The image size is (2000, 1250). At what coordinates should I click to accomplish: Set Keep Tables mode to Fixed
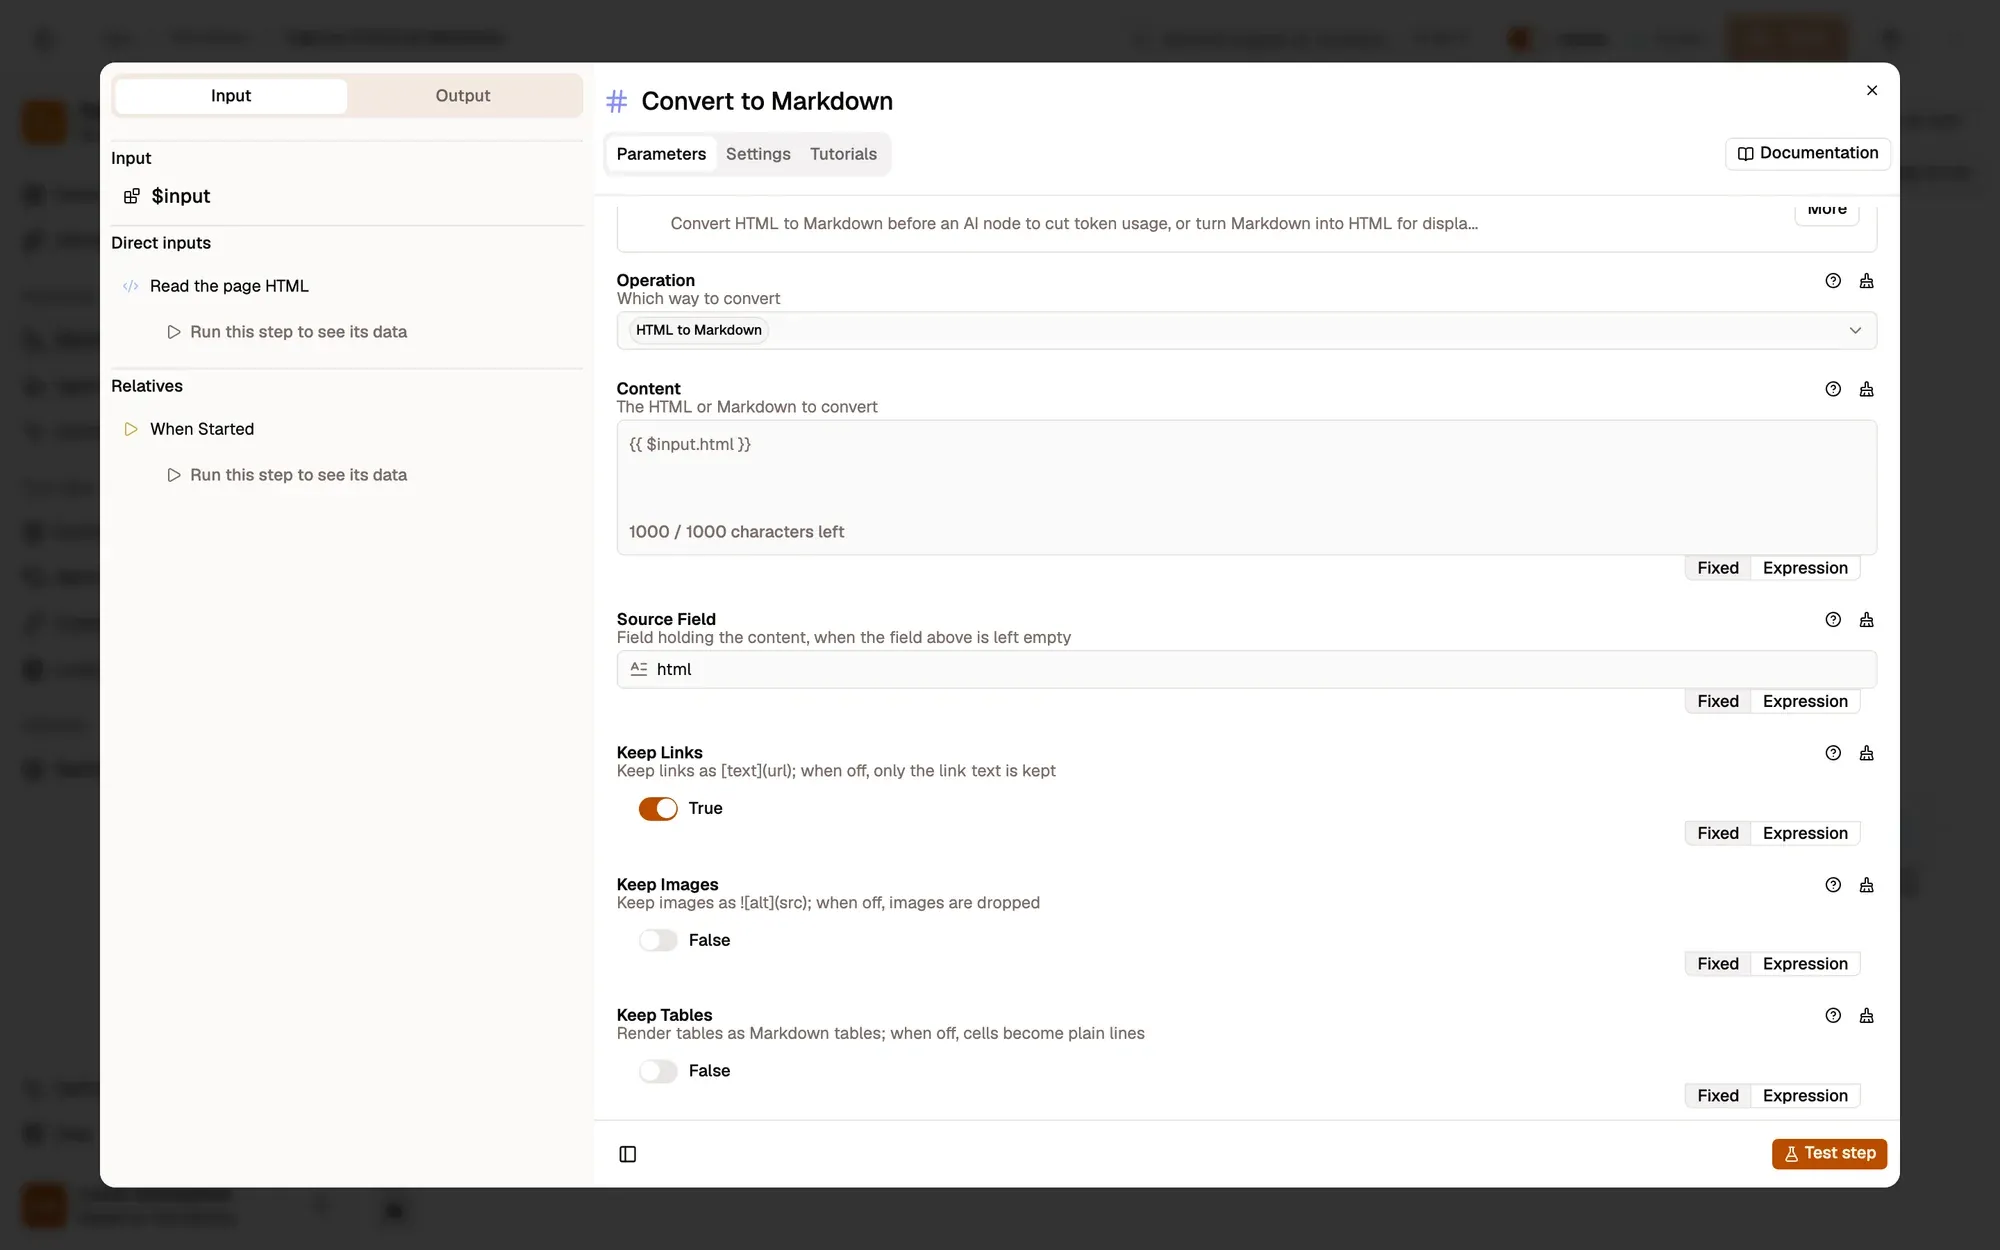click(1718, 1096)
